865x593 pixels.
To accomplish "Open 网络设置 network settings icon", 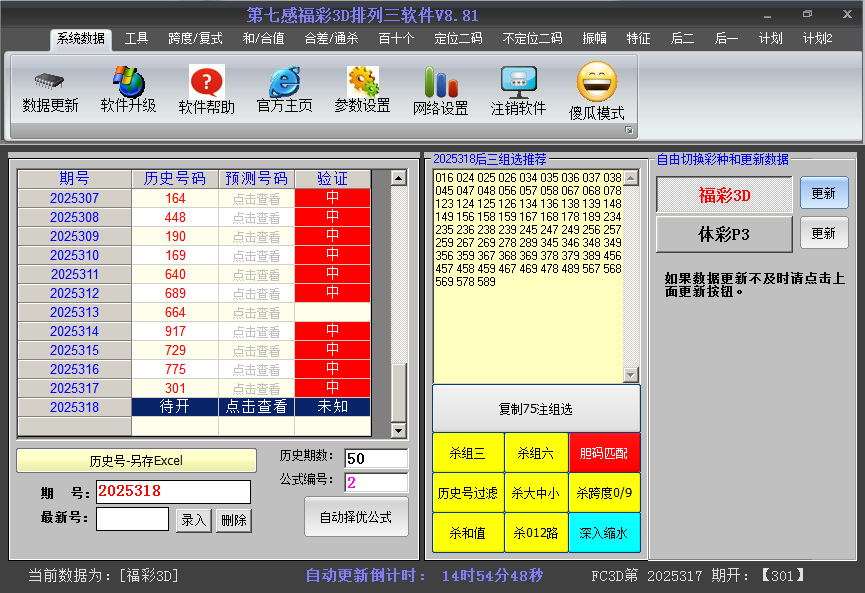I will point(440,82).
